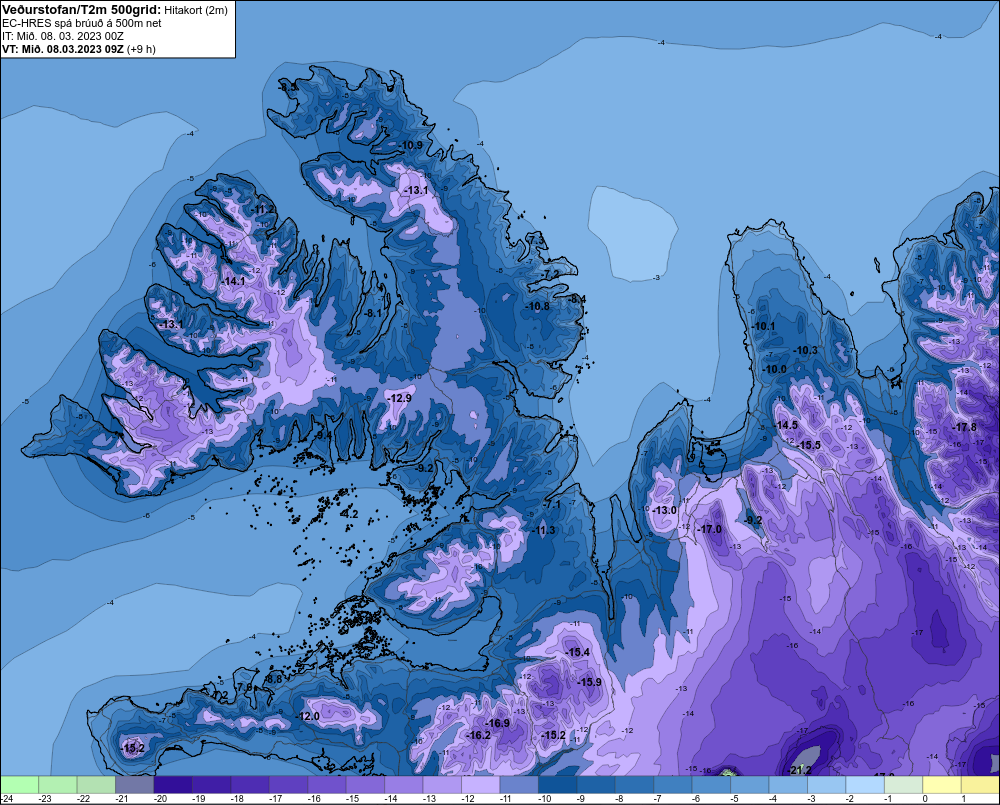Click the legend color swatch labeled -21
Screen dimensions: 1000x805
[x=135, y=784]
